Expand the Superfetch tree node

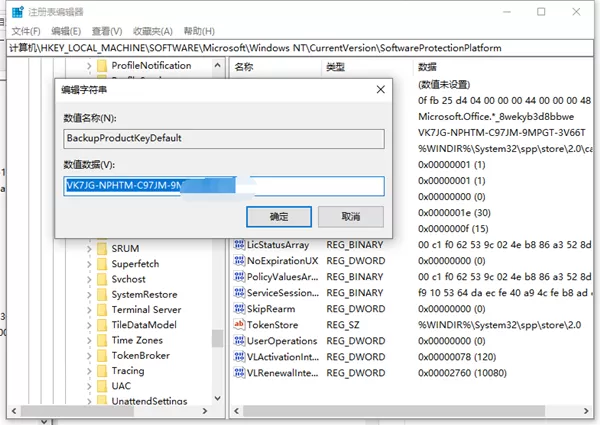89,264
